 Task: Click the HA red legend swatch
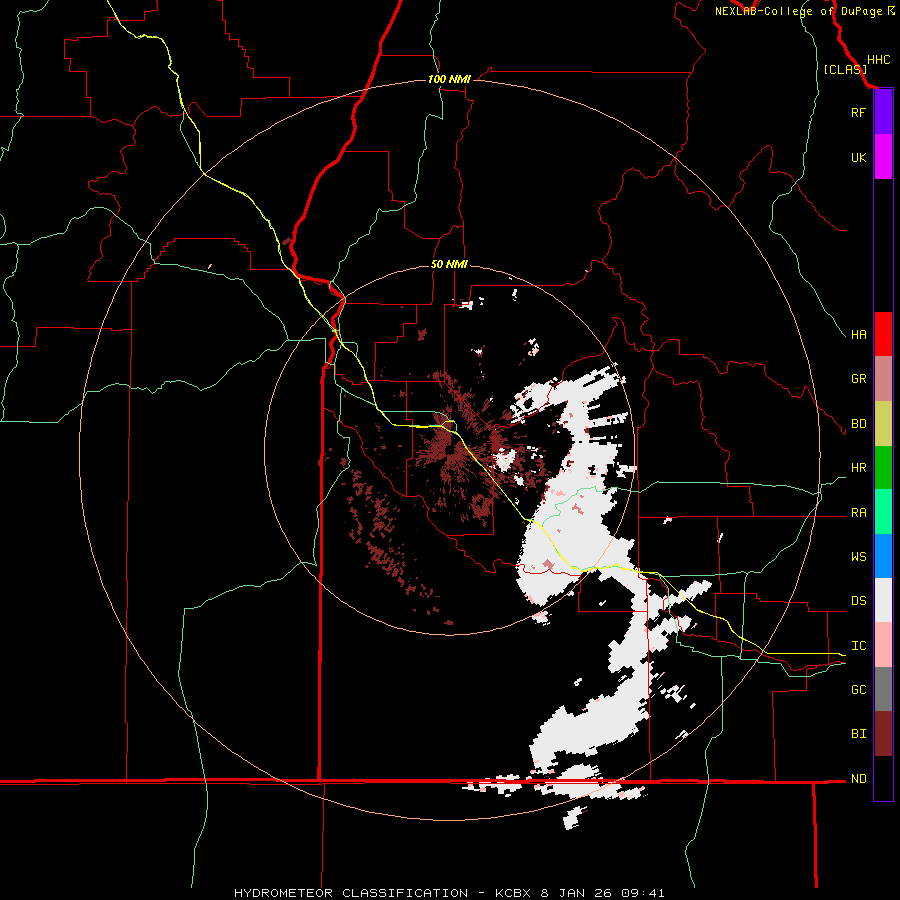pyautogui.click(x=883, y=334)
